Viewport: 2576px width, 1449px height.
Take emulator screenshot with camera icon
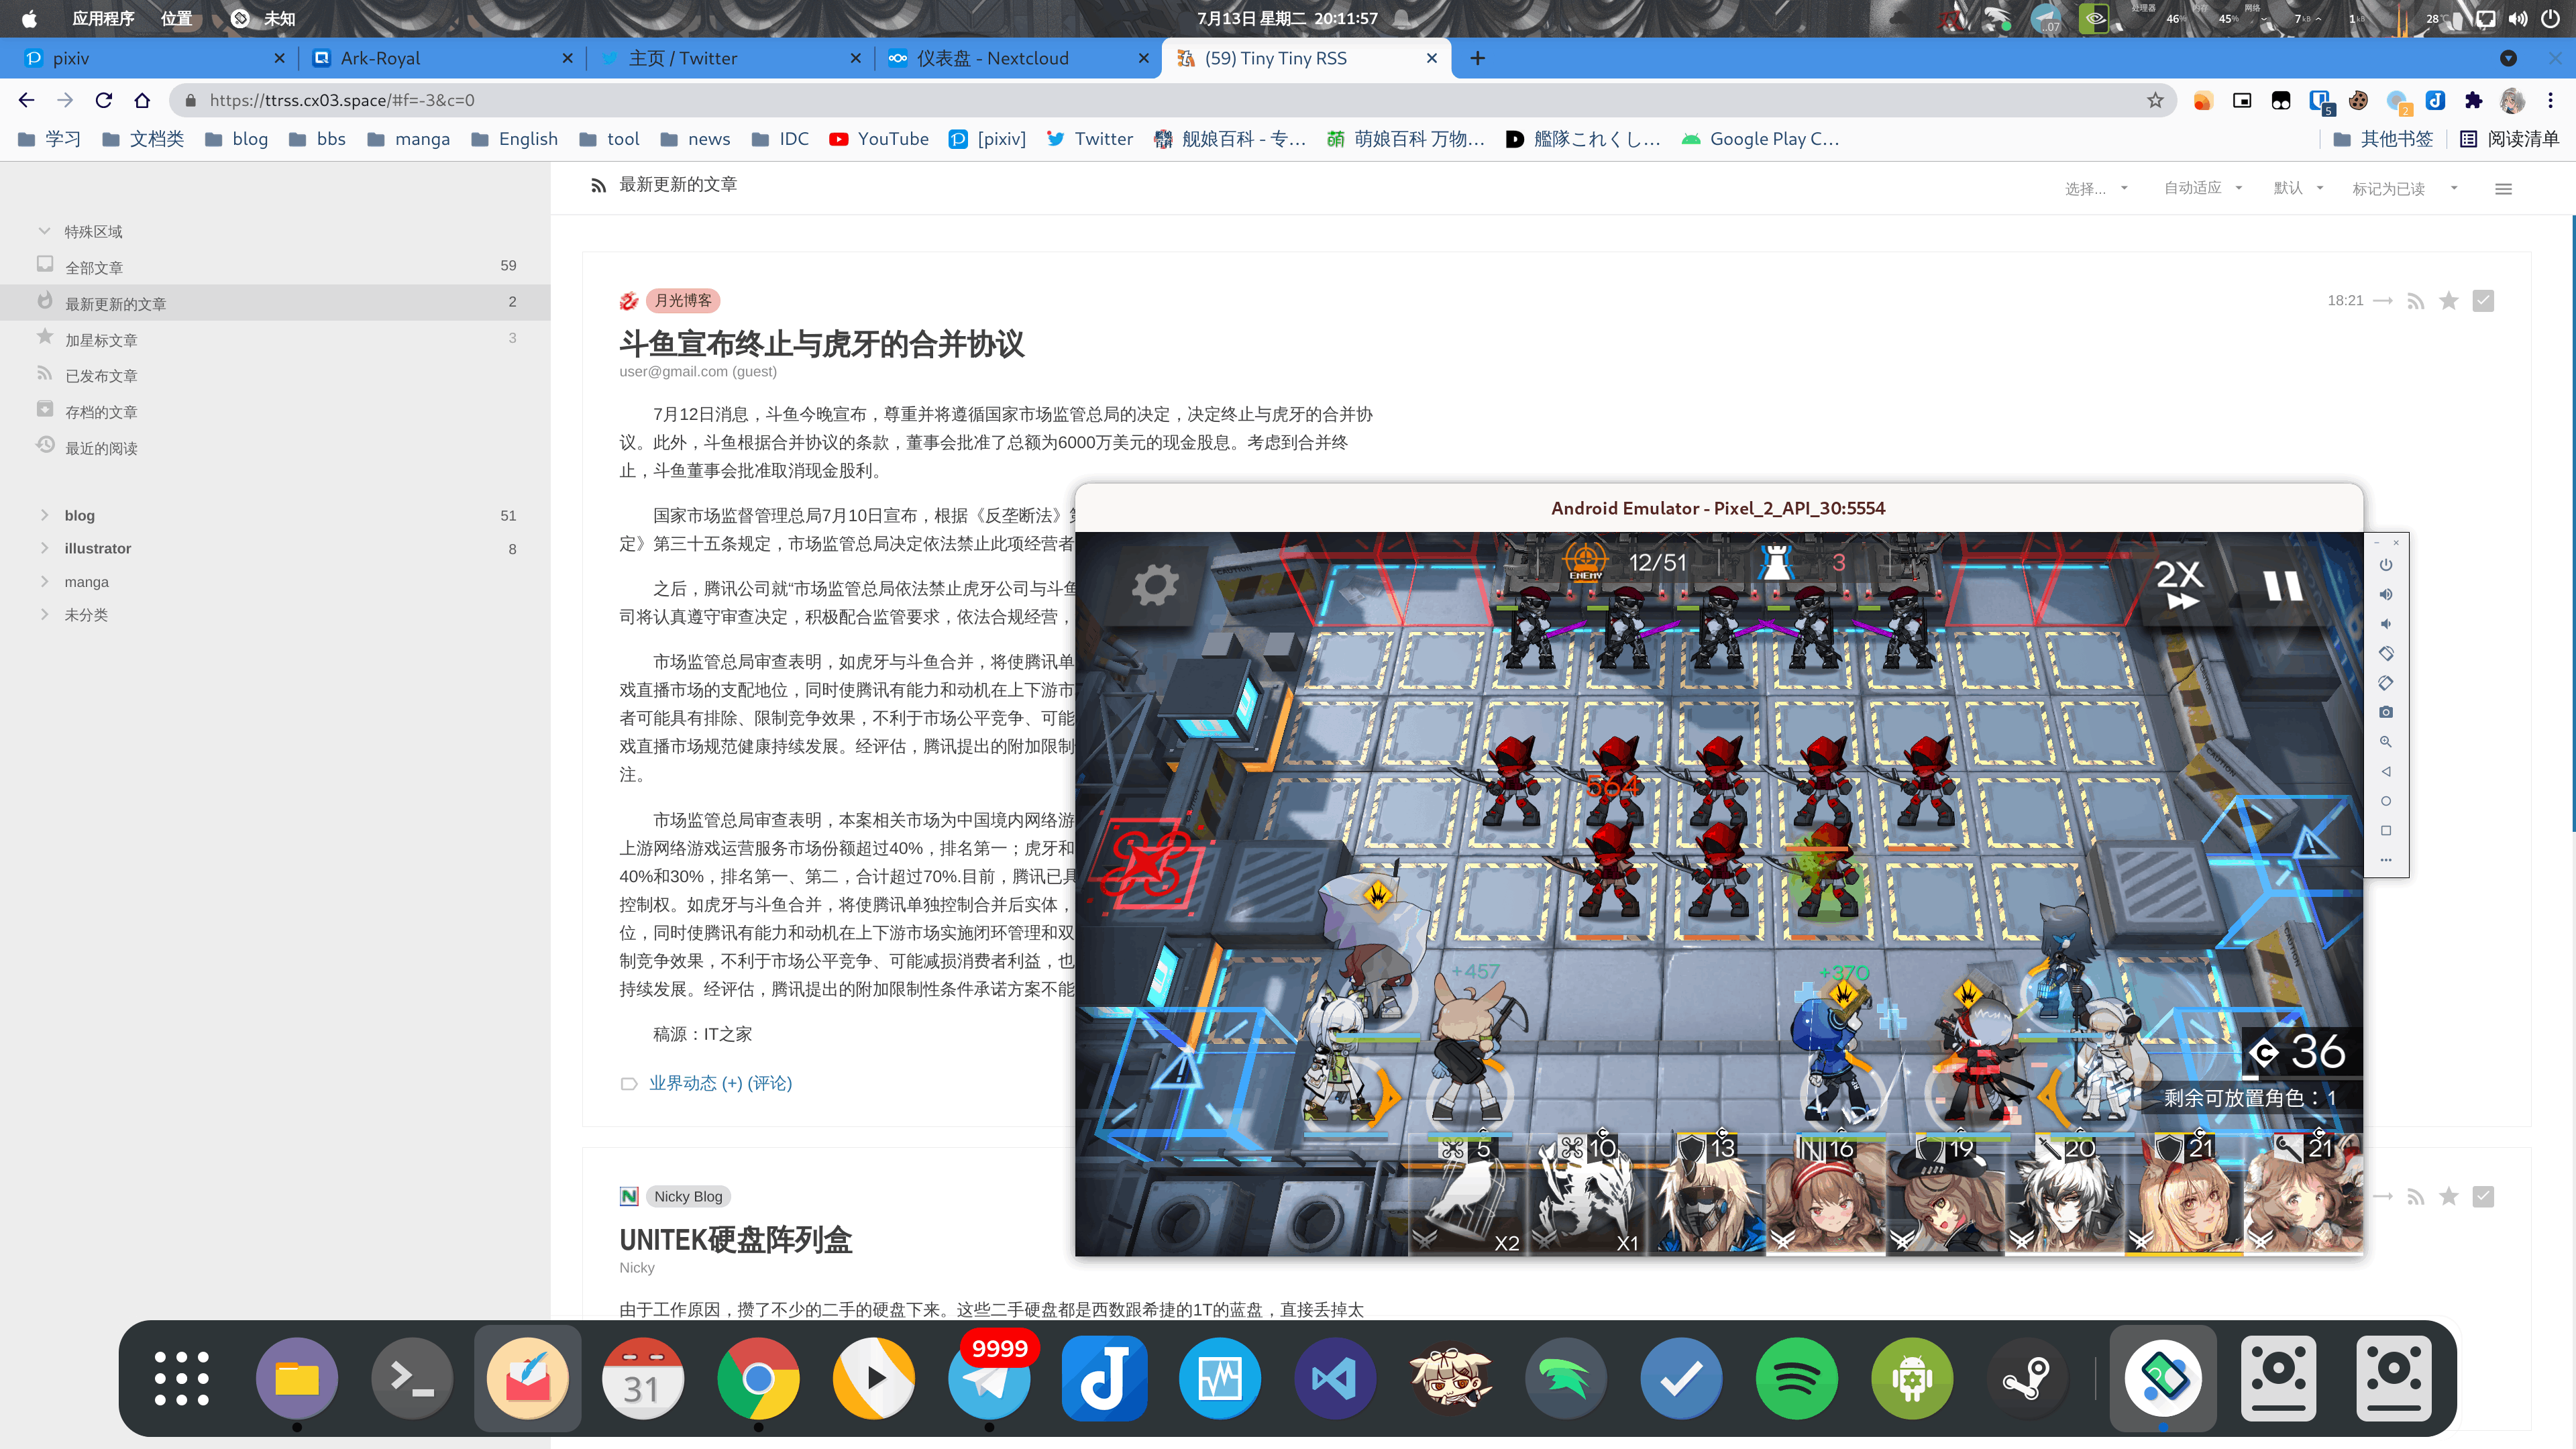tap(2386, 712)
